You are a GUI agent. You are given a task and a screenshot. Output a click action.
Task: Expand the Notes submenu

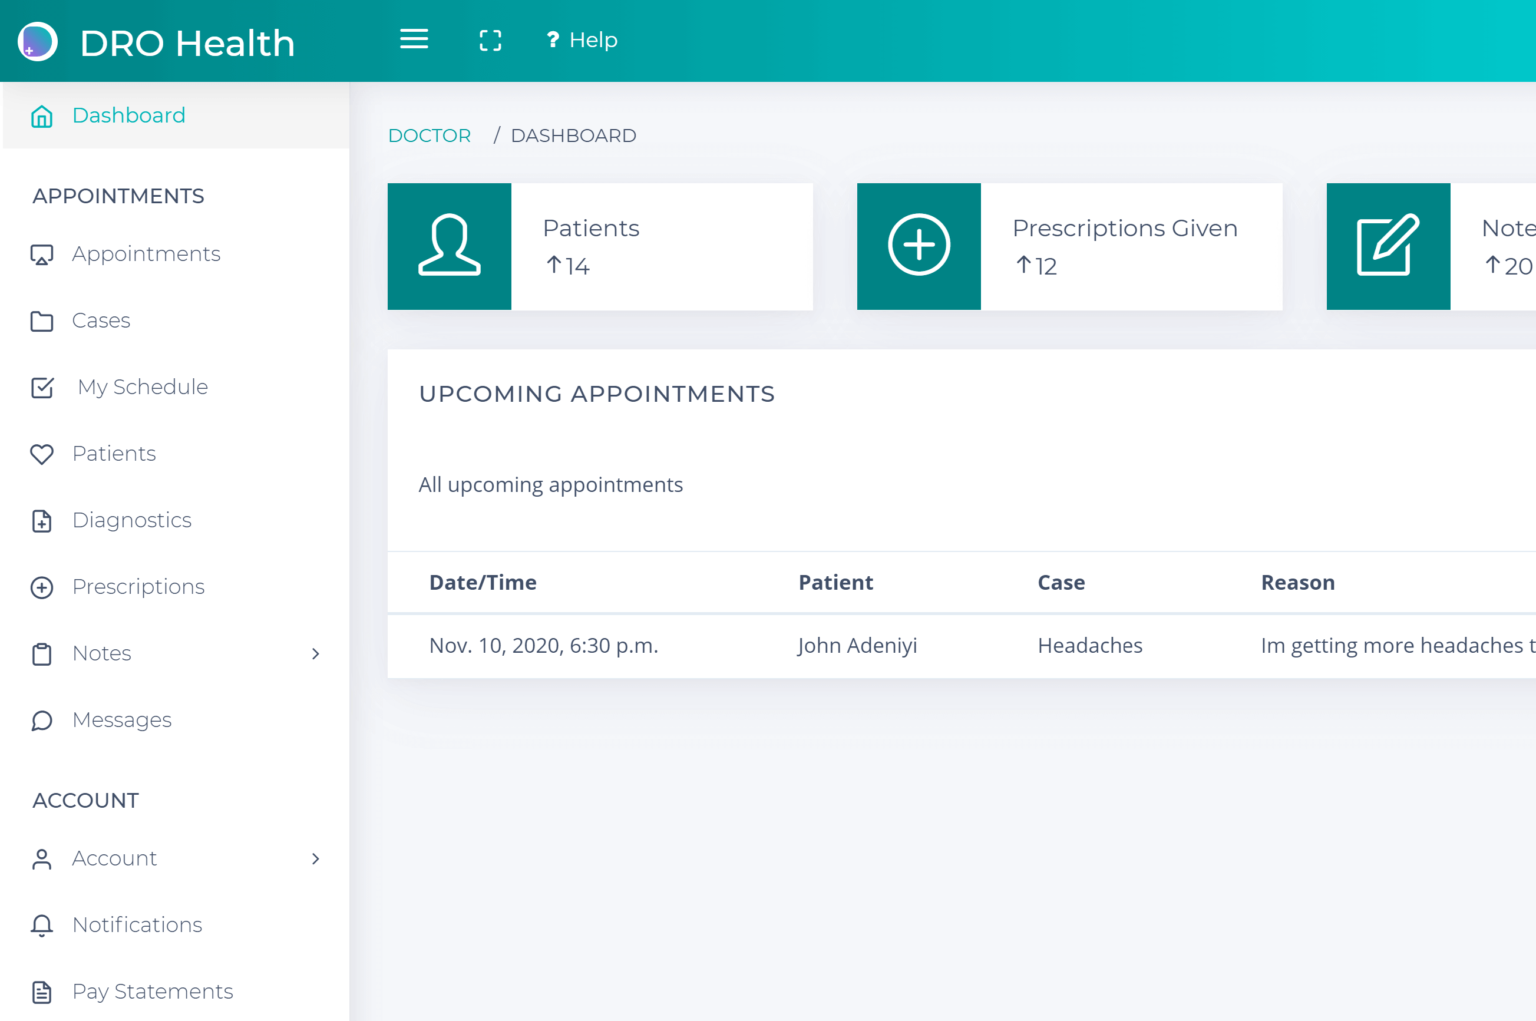pyautogui.click(x=316, y=654)
